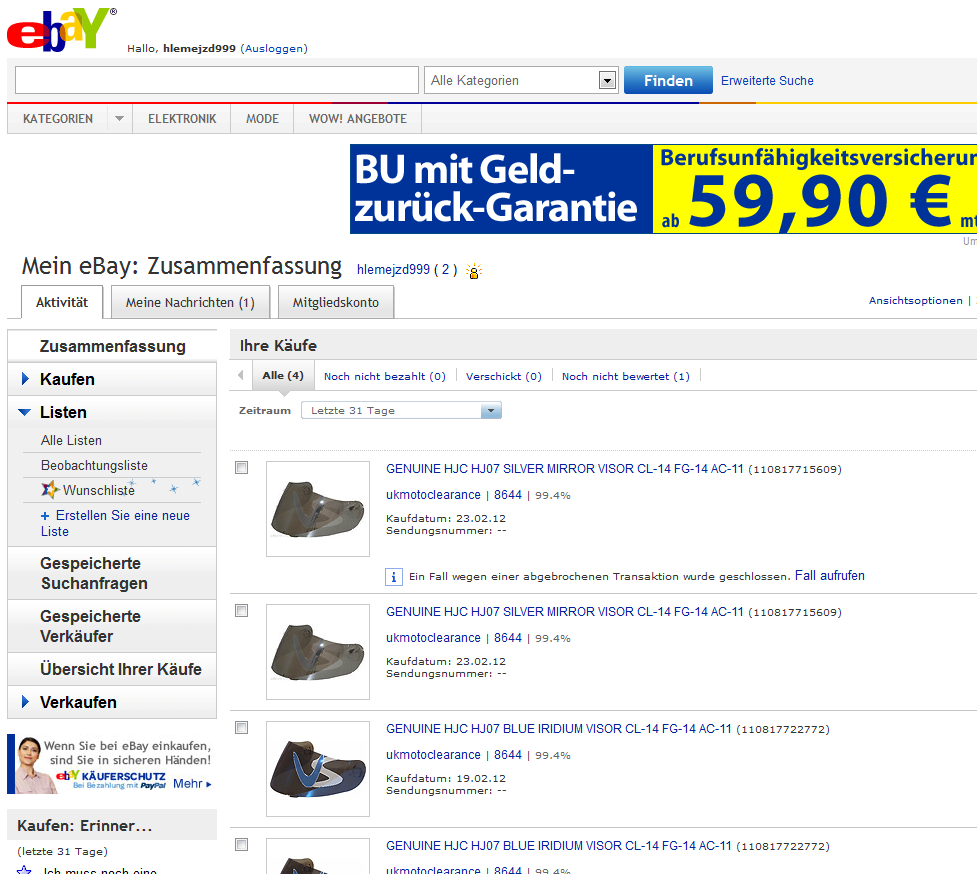The image size is (977, 874).
Task: Click the left scroll arrow before Alle (4)
Action: pyautogui.click(x=241, y=375)
